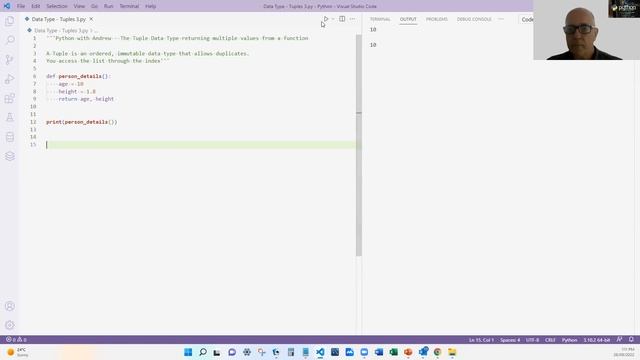This screenshot has width=640, height=360.
Task: Open the database icon in activity bar
Action: click(x=10, y=137)
